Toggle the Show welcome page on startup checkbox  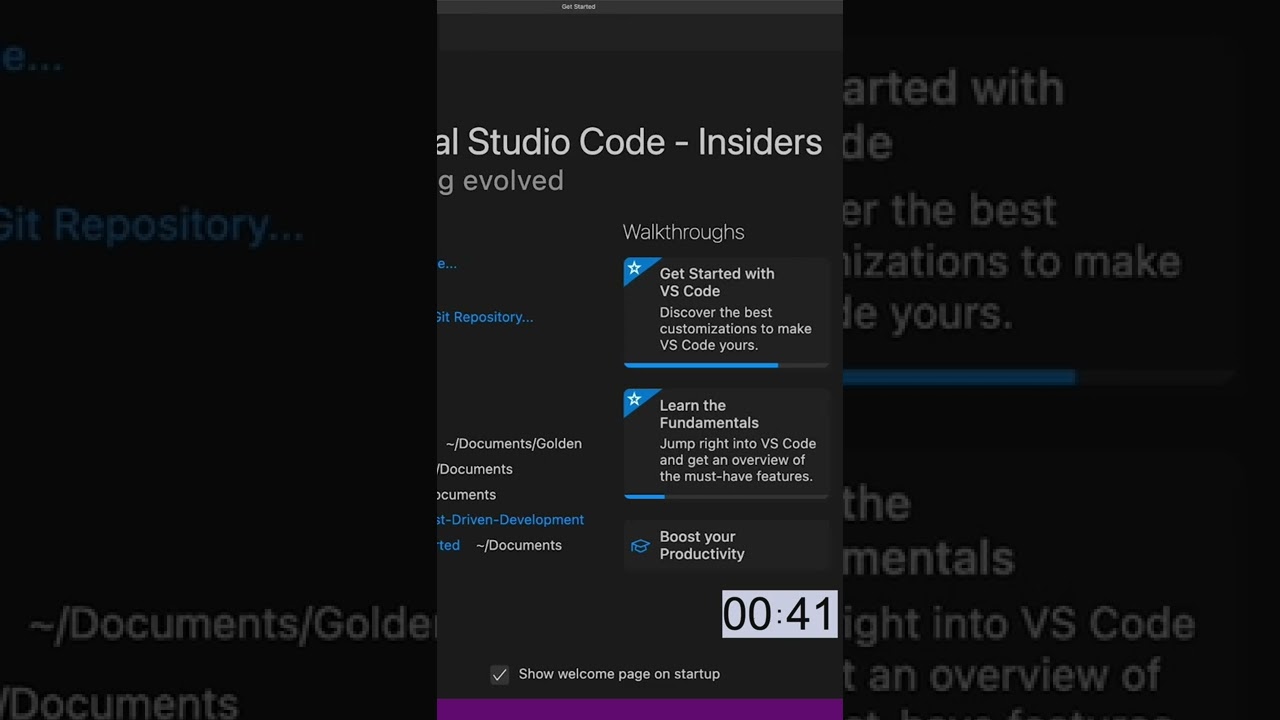pyautogui.click(x=499, y=674)
